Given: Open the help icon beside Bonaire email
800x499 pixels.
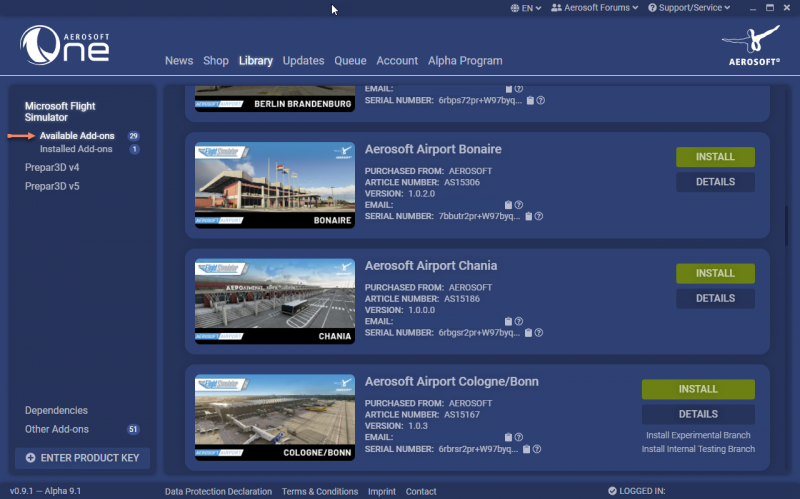Looking at the screenshot, I should pos(519,205).
